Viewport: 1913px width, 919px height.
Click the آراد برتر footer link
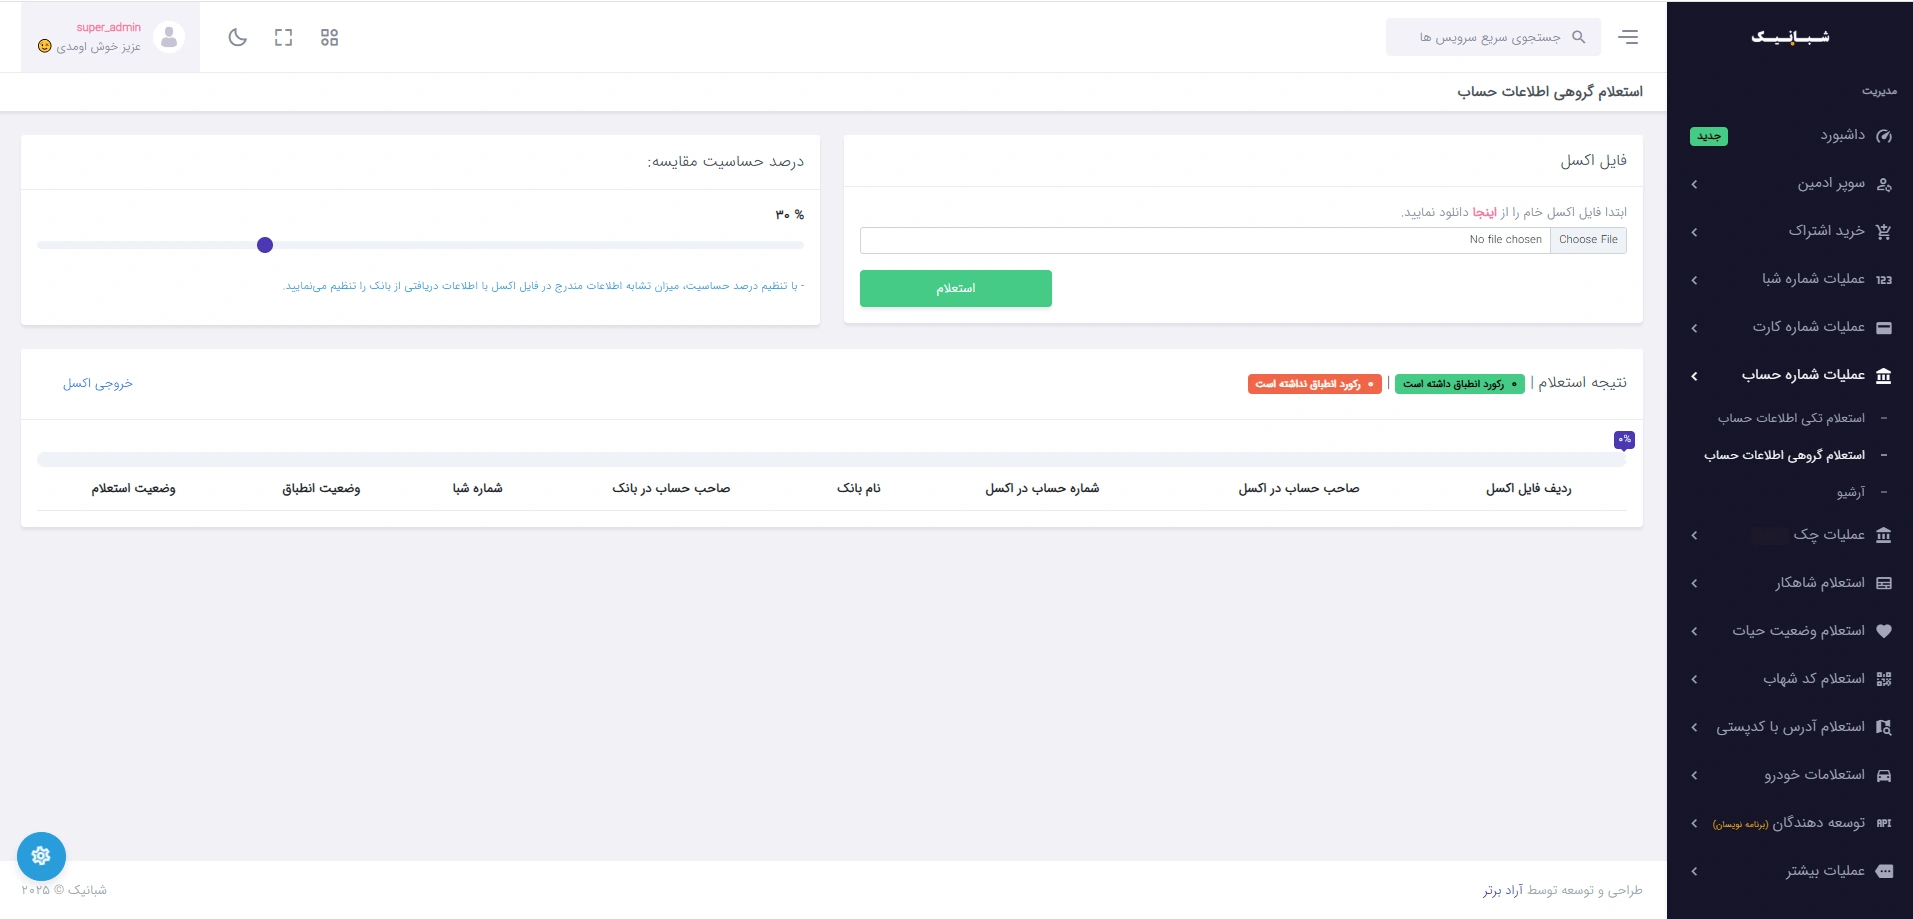[1503, 890]
